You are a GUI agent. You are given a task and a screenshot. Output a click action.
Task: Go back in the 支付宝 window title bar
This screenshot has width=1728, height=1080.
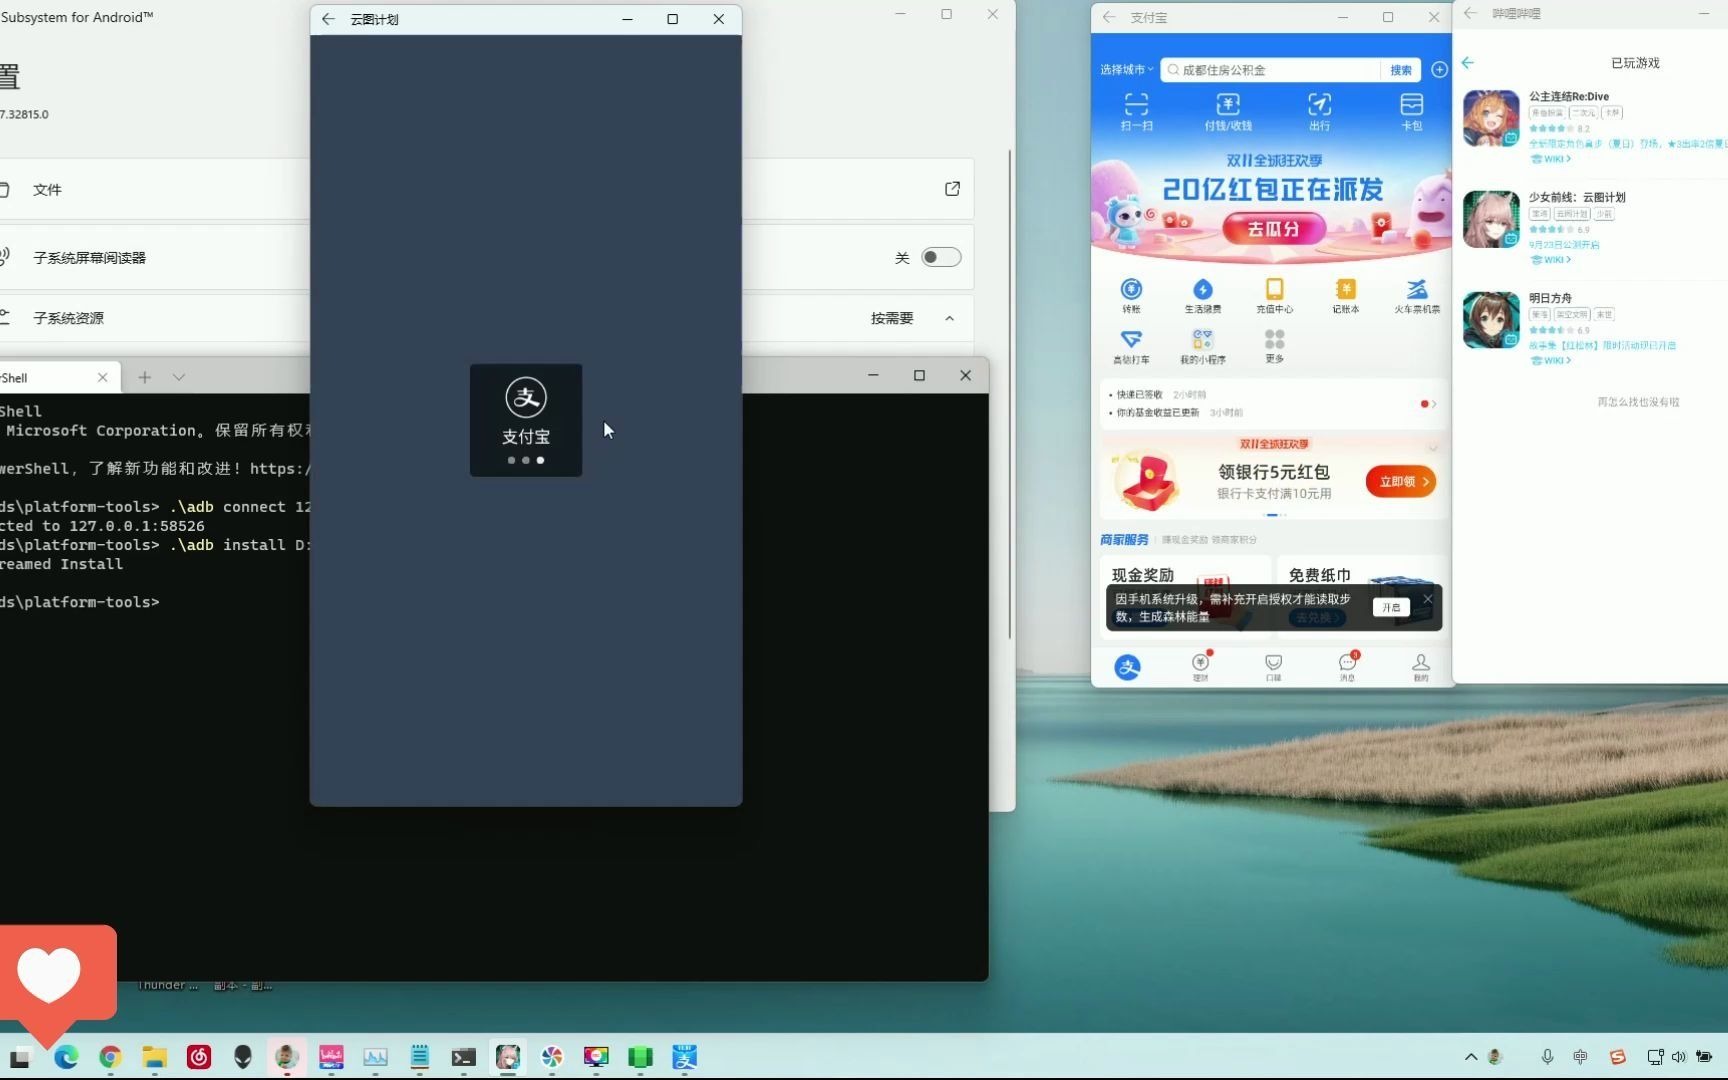[x=1109, y=17]
